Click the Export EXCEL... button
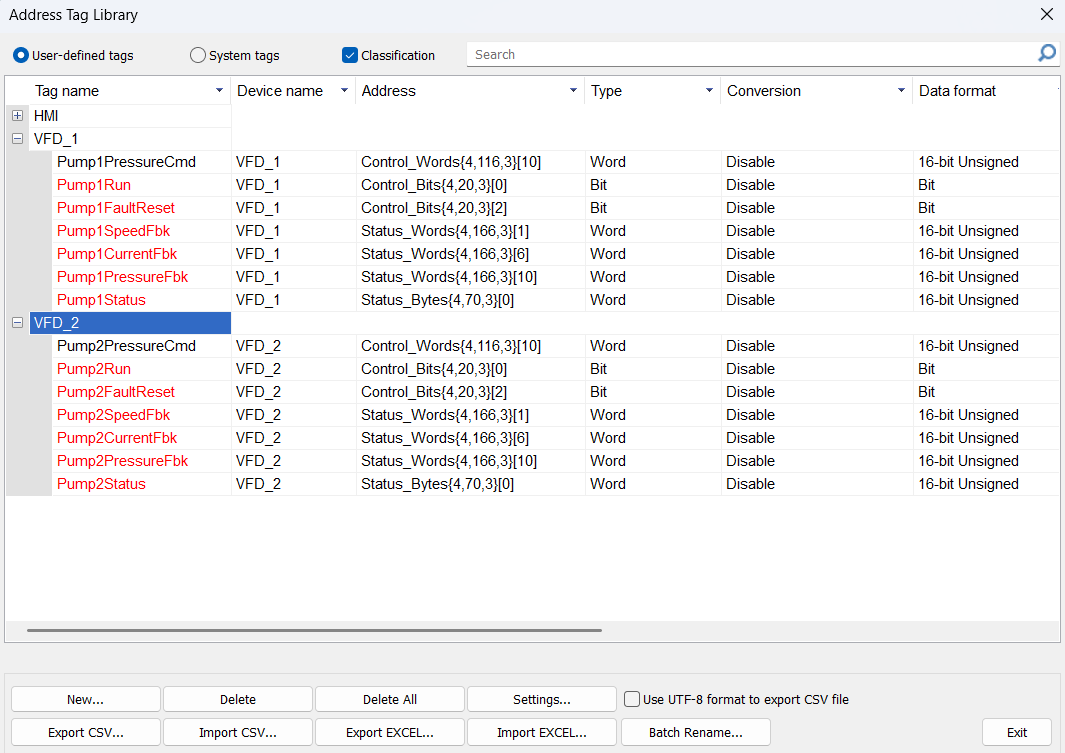 390,732
